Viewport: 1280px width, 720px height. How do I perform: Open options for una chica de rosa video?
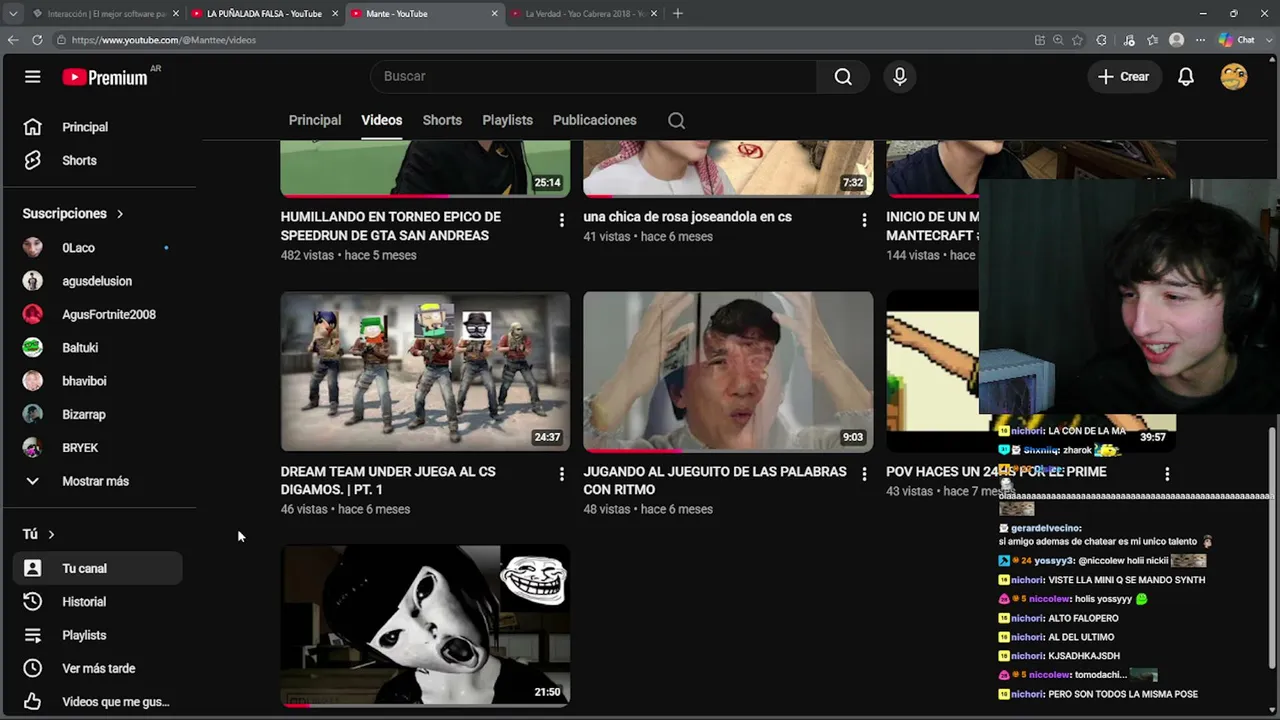[x=864, y=220]
